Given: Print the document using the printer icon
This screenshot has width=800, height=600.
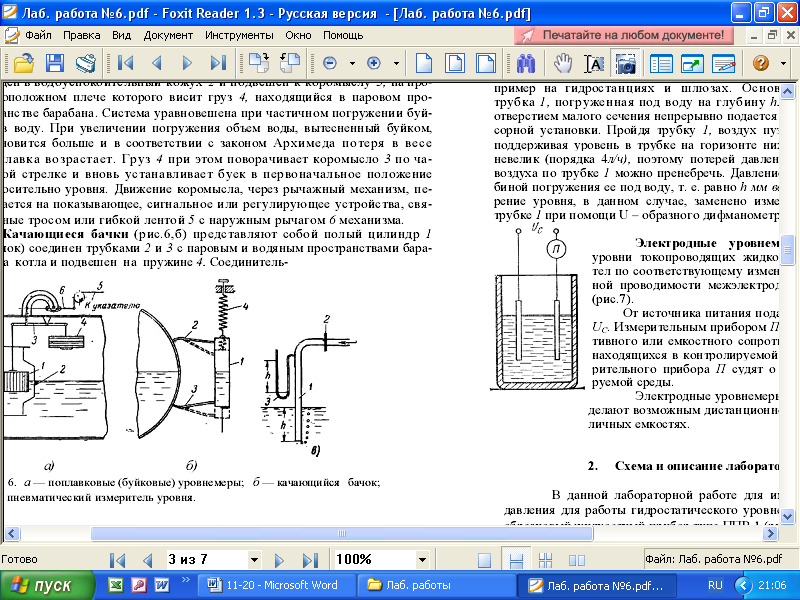Looking at the screenshot, I should point(86,63).
